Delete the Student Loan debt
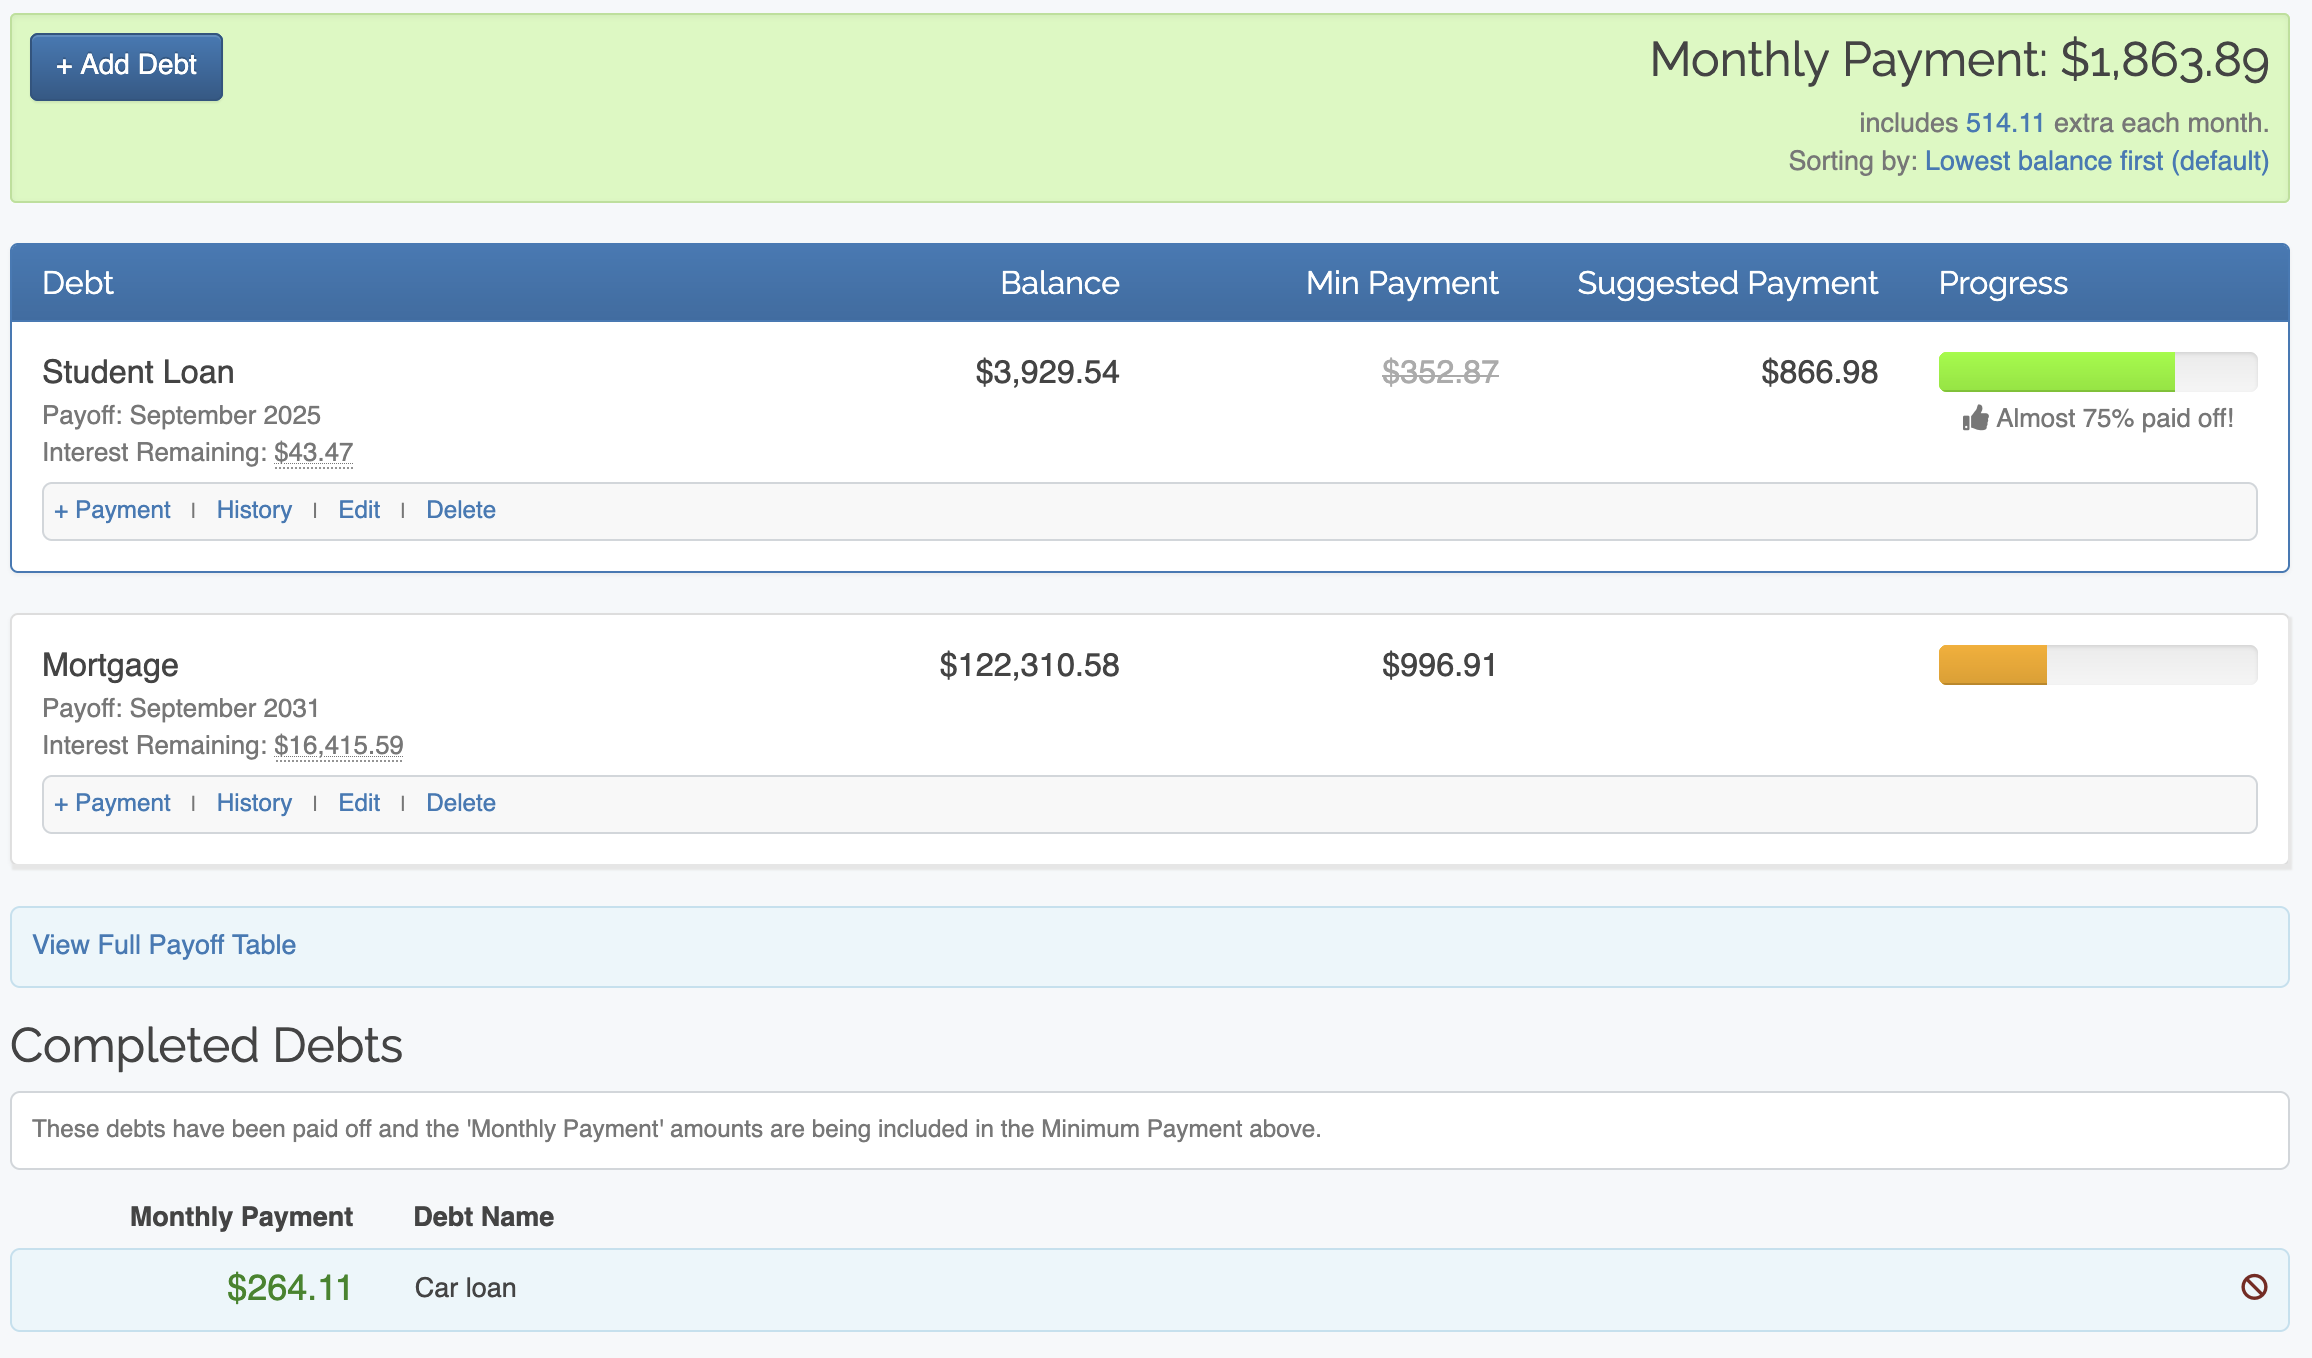 coord(461,510)
